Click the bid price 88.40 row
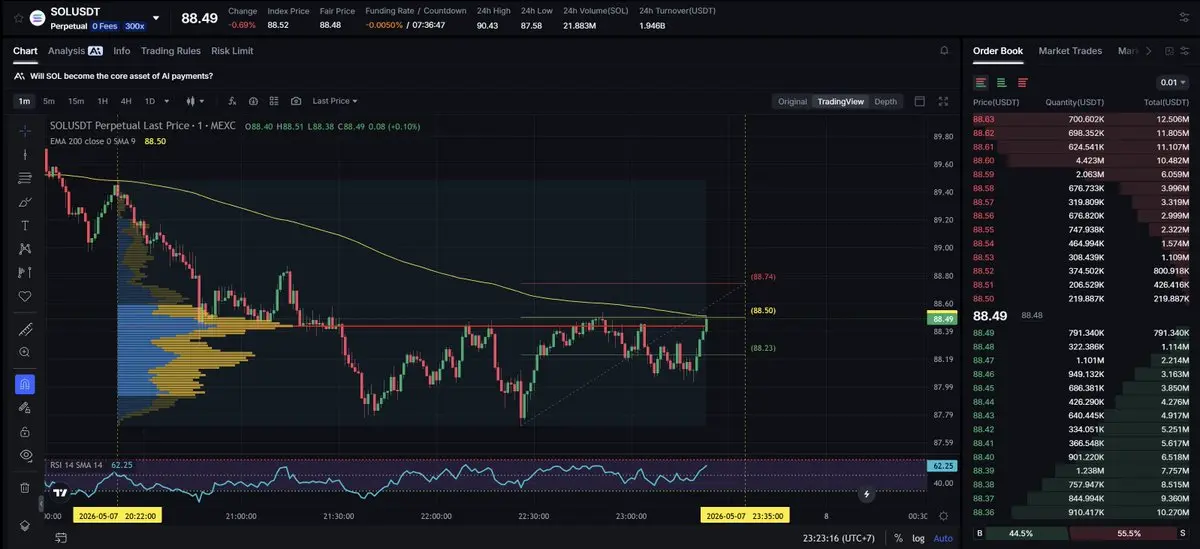 [1081, 456]
